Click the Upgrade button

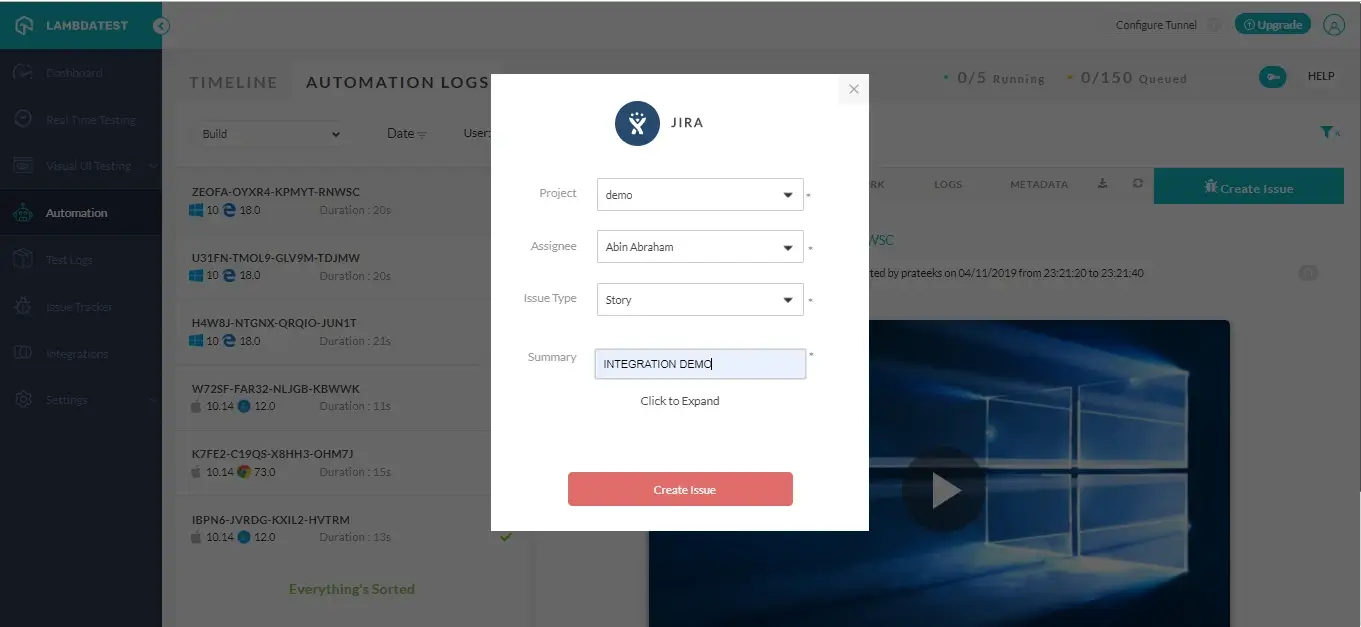point(1272,25)
